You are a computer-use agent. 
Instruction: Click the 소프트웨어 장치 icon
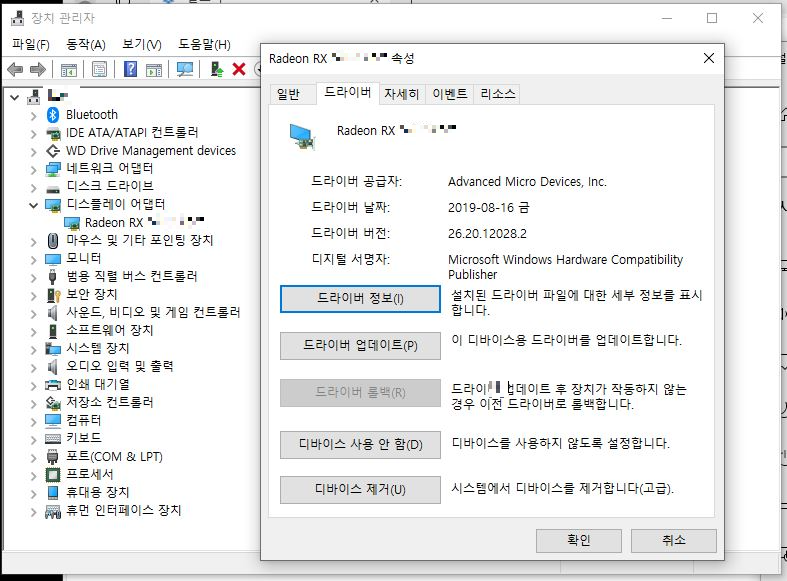click(53, 331)
